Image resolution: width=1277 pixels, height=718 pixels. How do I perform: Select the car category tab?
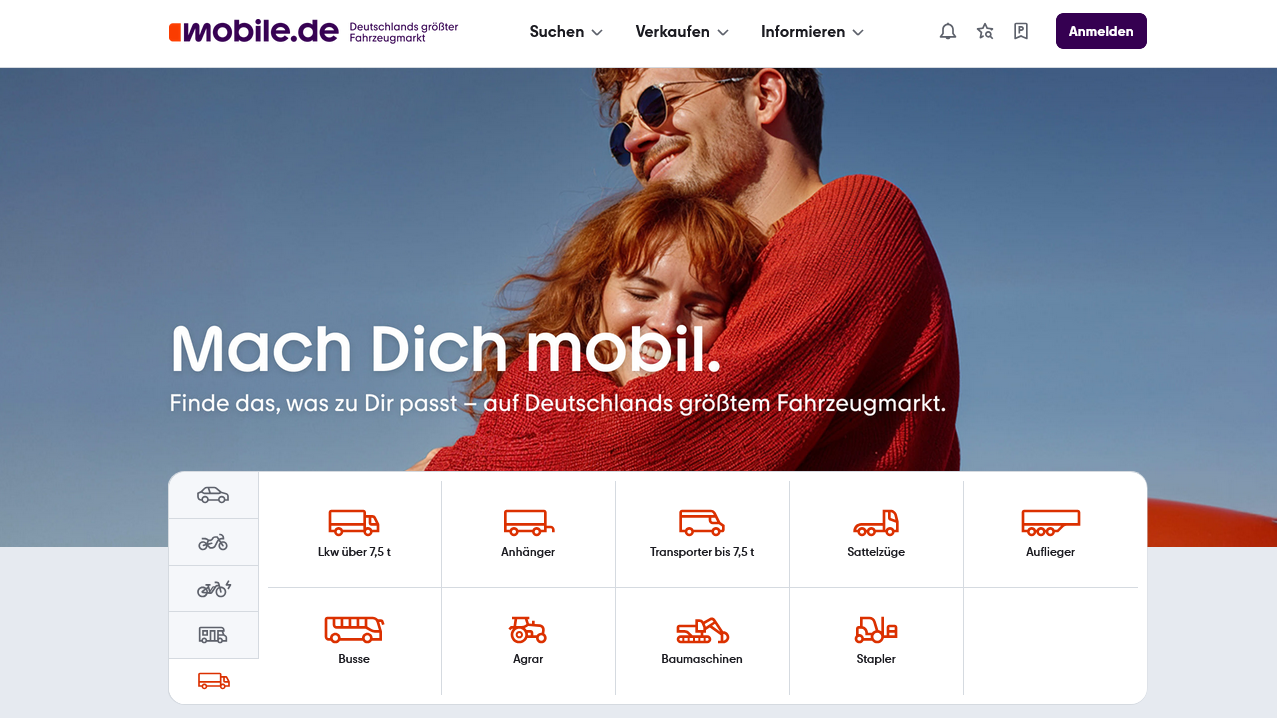[213, 495]
